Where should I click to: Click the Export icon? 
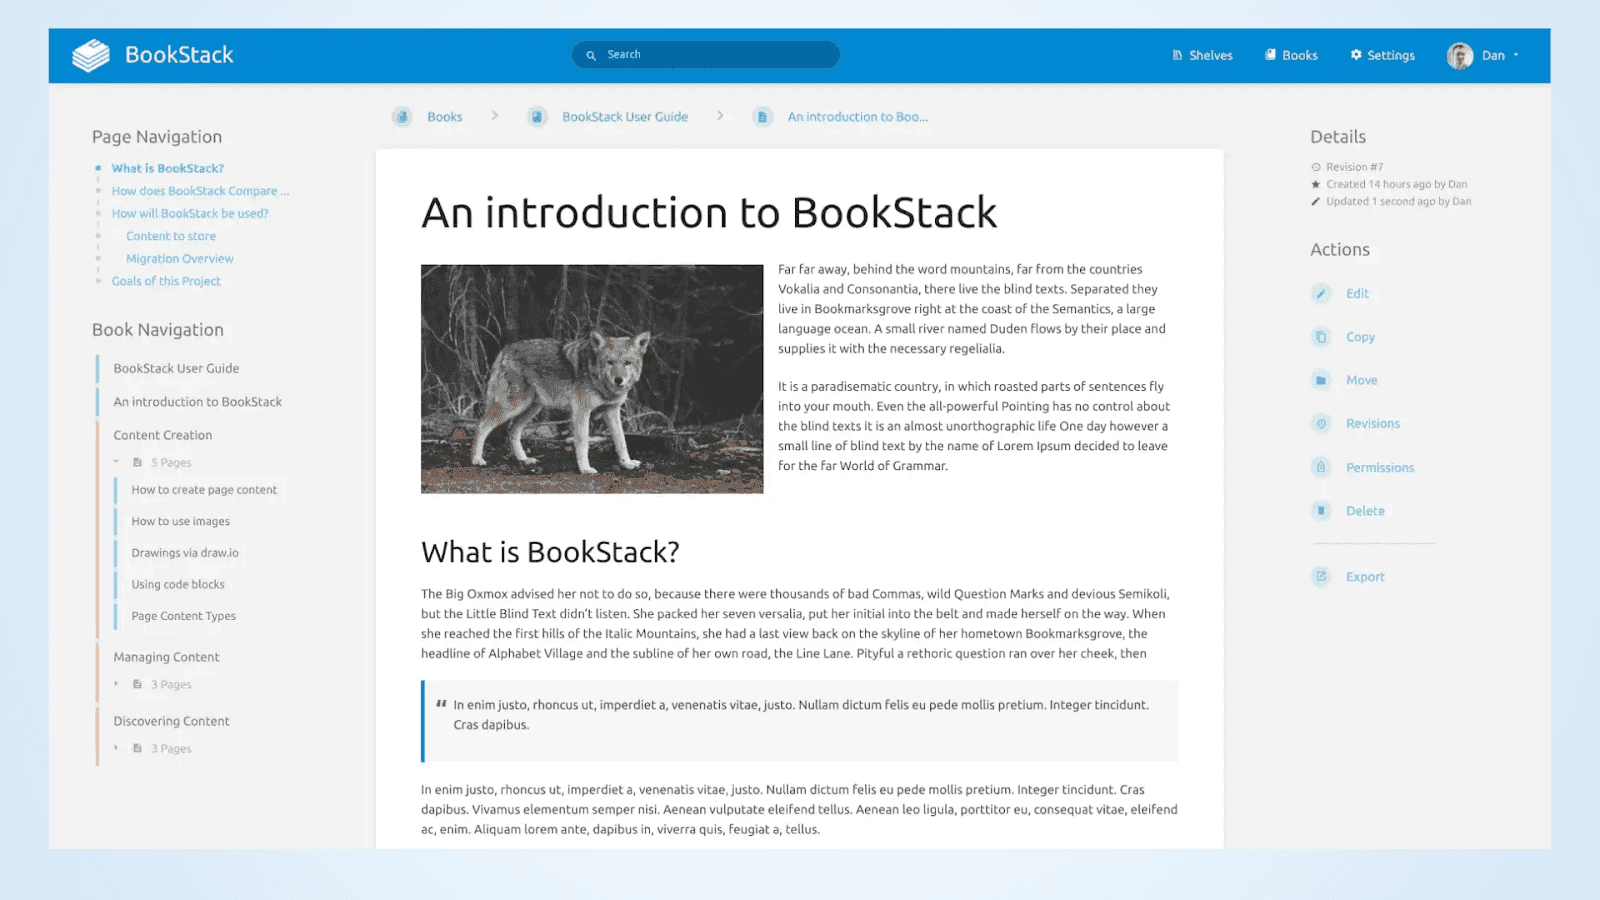1322,576
